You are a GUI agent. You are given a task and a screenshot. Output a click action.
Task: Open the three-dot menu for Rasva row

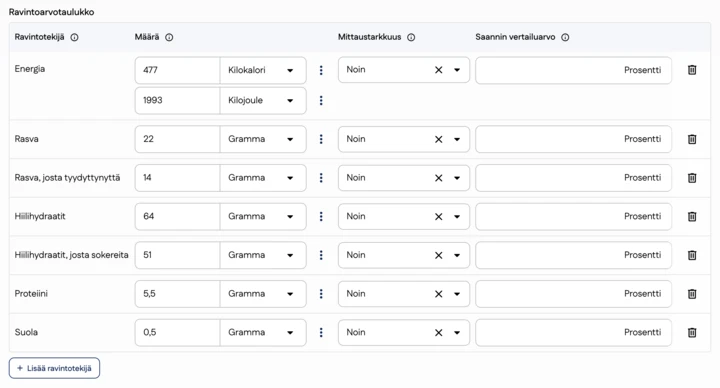(321, 139)
